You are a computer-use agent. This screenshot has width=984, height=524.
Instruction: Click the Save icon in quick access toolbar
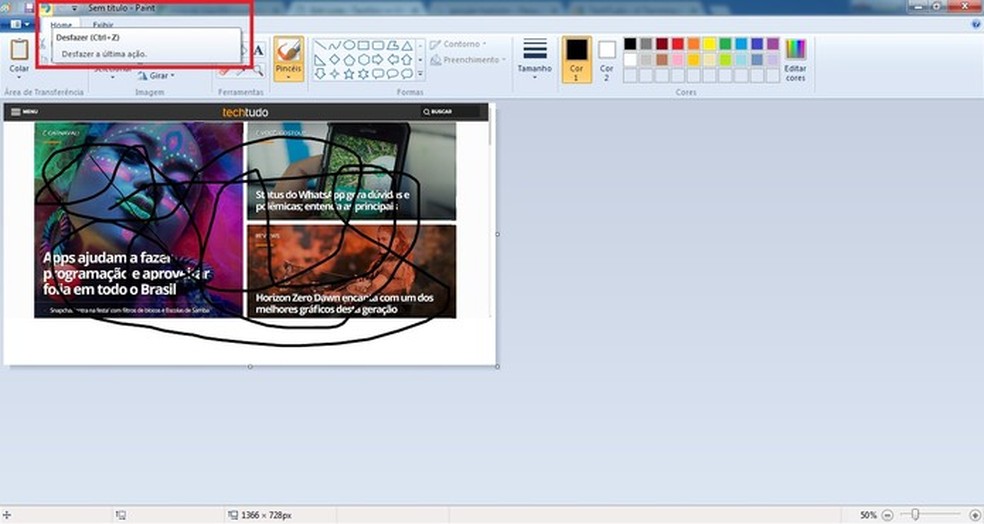pos(29,8)
